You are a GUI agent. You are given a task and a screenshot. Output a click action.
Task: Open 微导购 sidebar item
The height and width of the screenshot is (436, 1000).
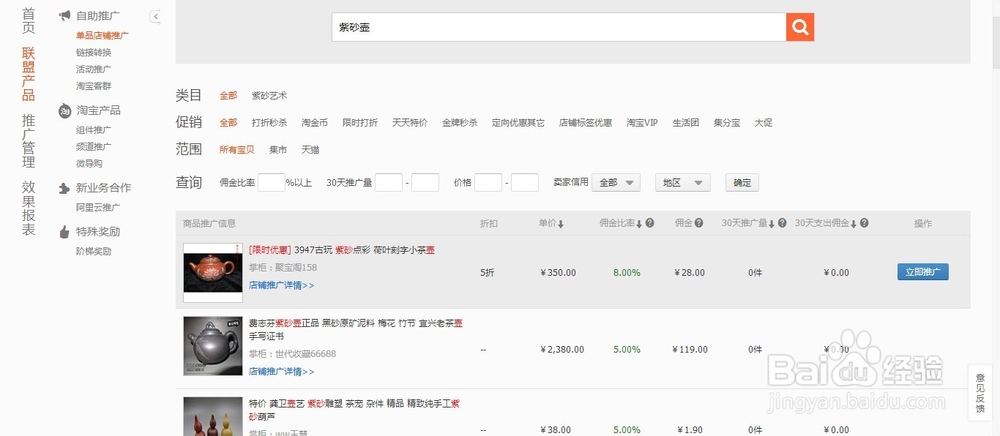[89, 163]
